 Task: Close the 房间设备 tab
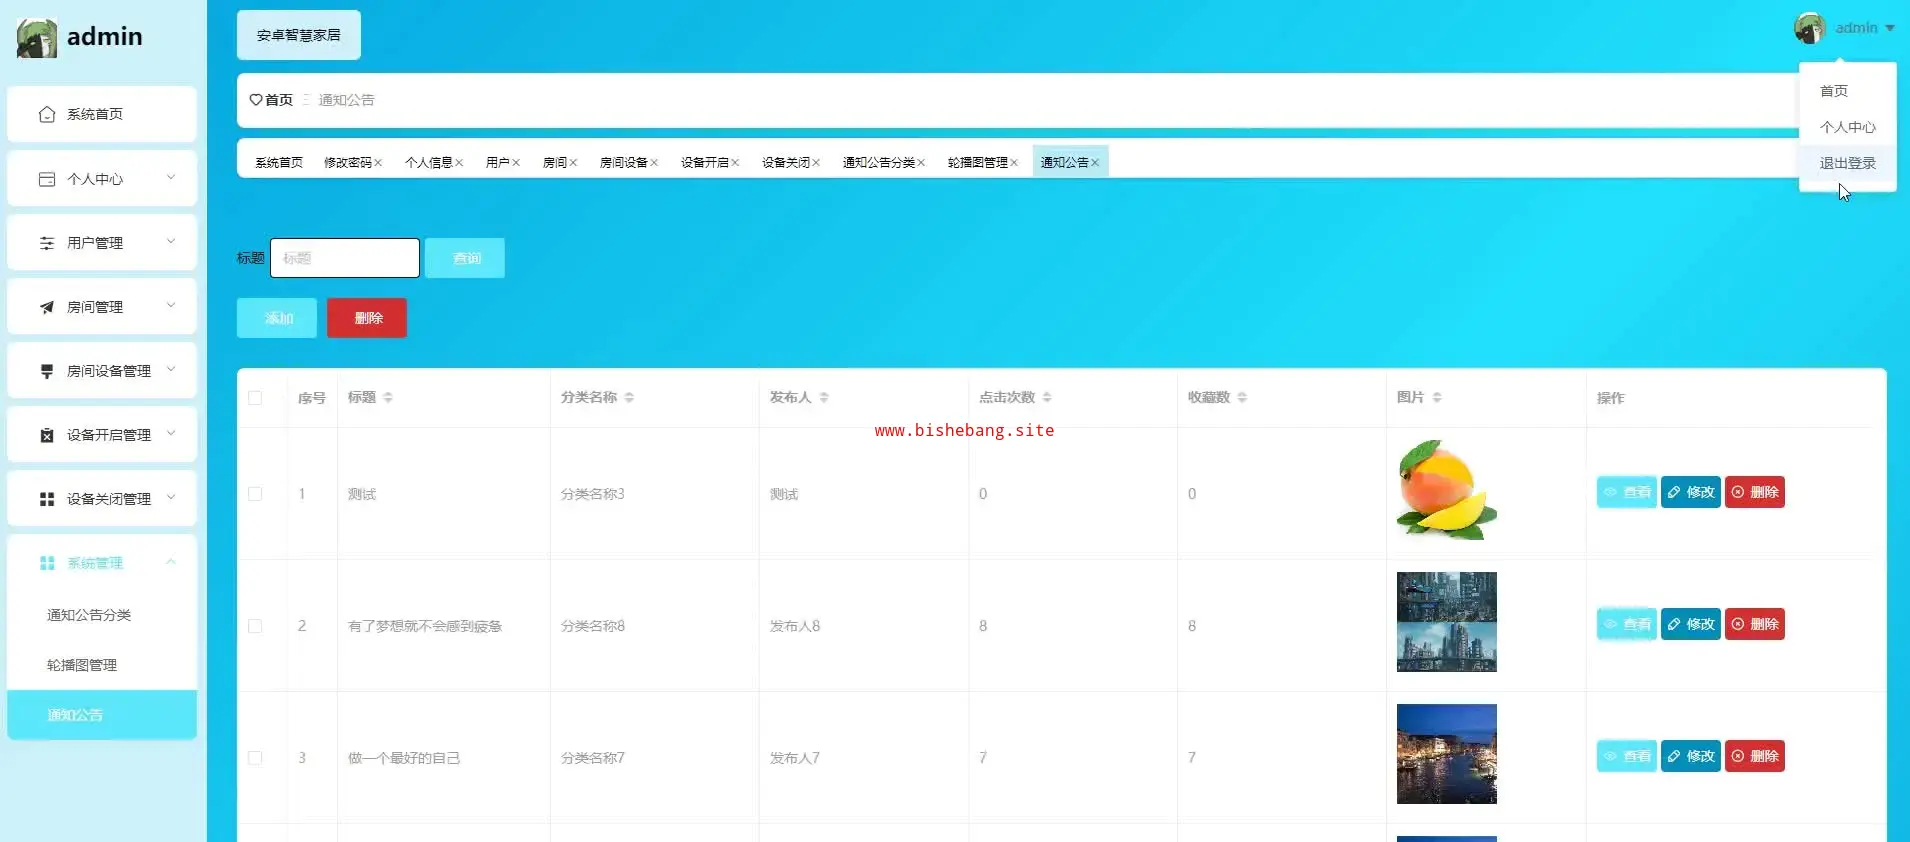[654, 163]
